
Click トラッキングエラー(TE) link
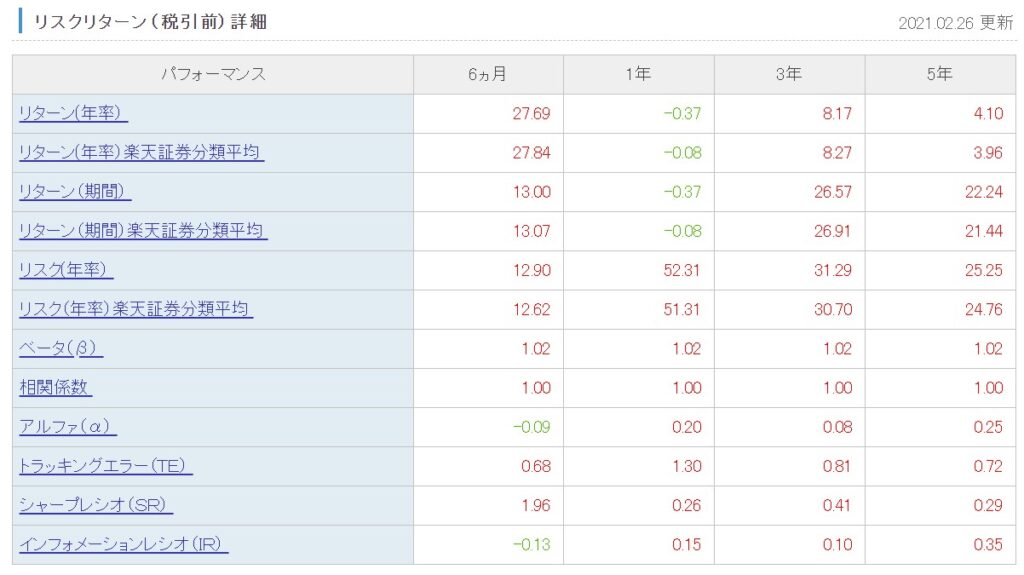[x=105, y=466]
